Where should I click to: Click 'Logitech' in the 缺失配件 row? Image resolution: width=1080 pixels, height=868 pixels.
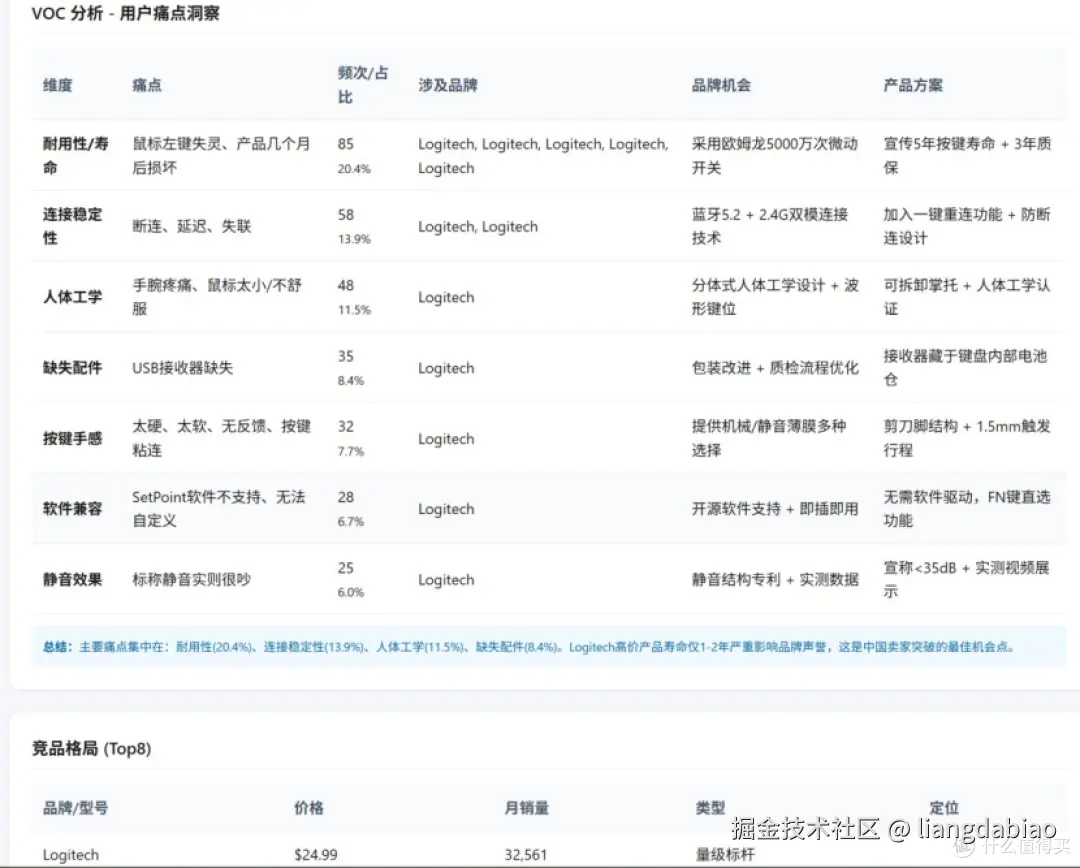click(x=446, y=368)
